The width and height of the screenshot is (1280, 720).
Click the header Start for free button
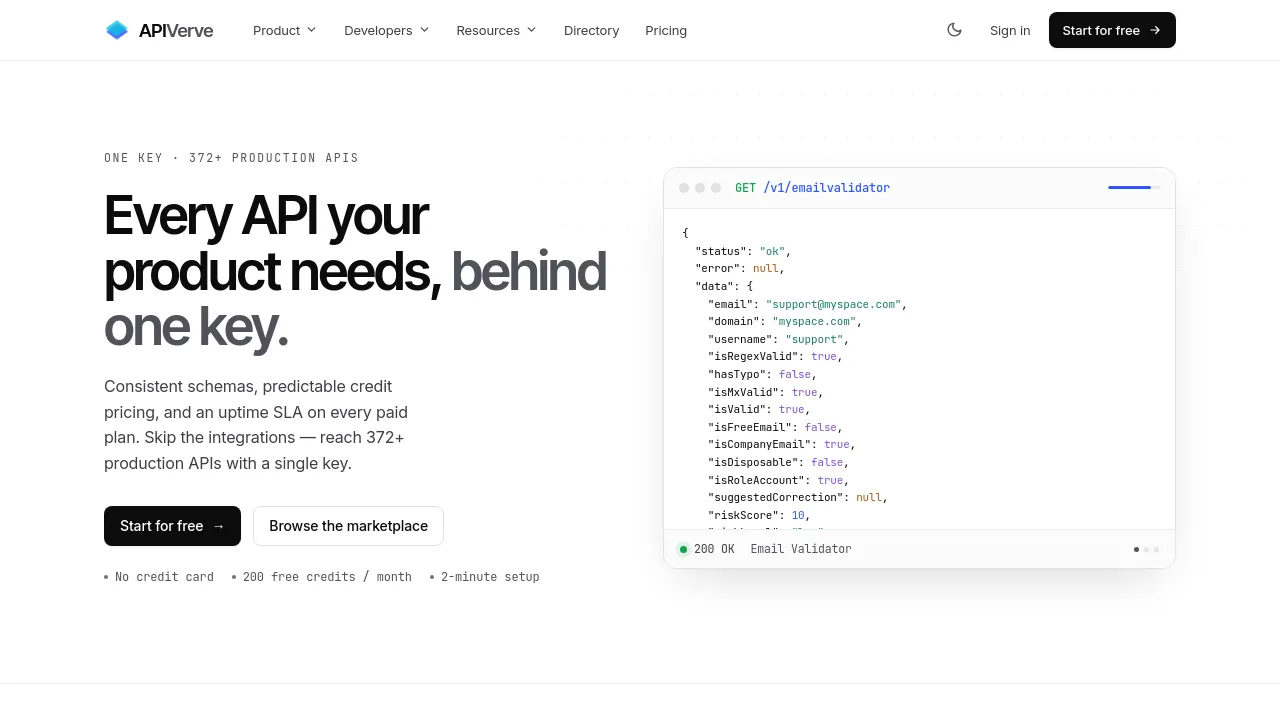(1112, 30)
